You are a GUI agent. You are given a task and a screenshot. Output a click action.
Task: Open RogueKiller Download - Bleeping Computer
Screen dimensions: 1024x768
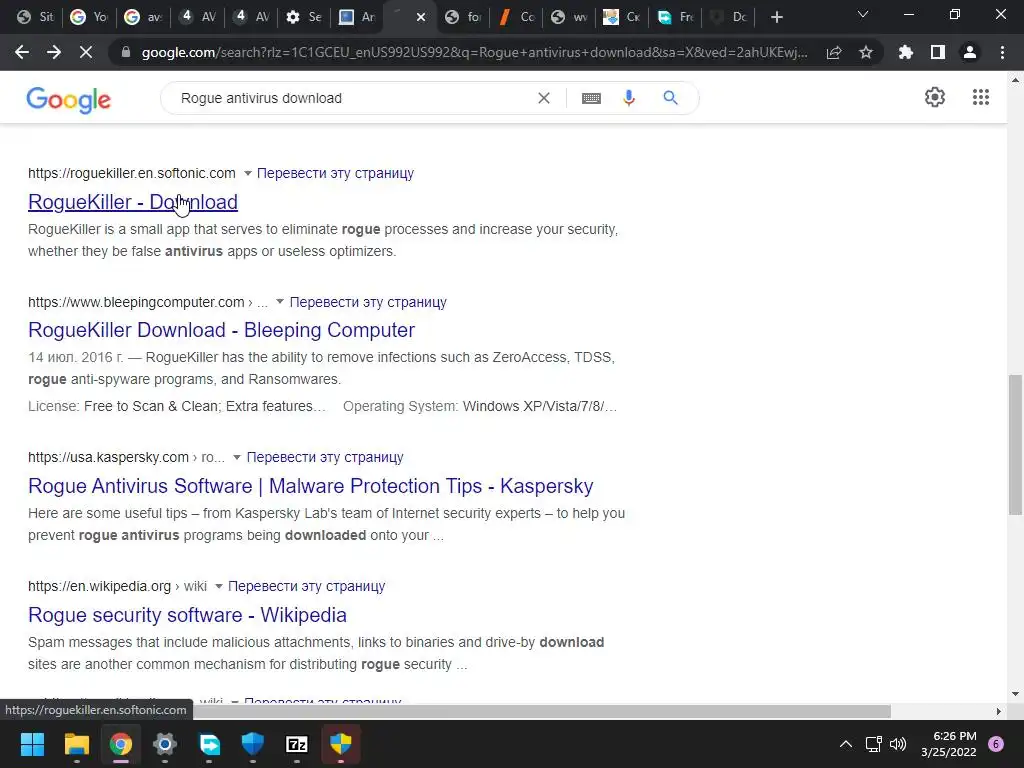[221, 330]
